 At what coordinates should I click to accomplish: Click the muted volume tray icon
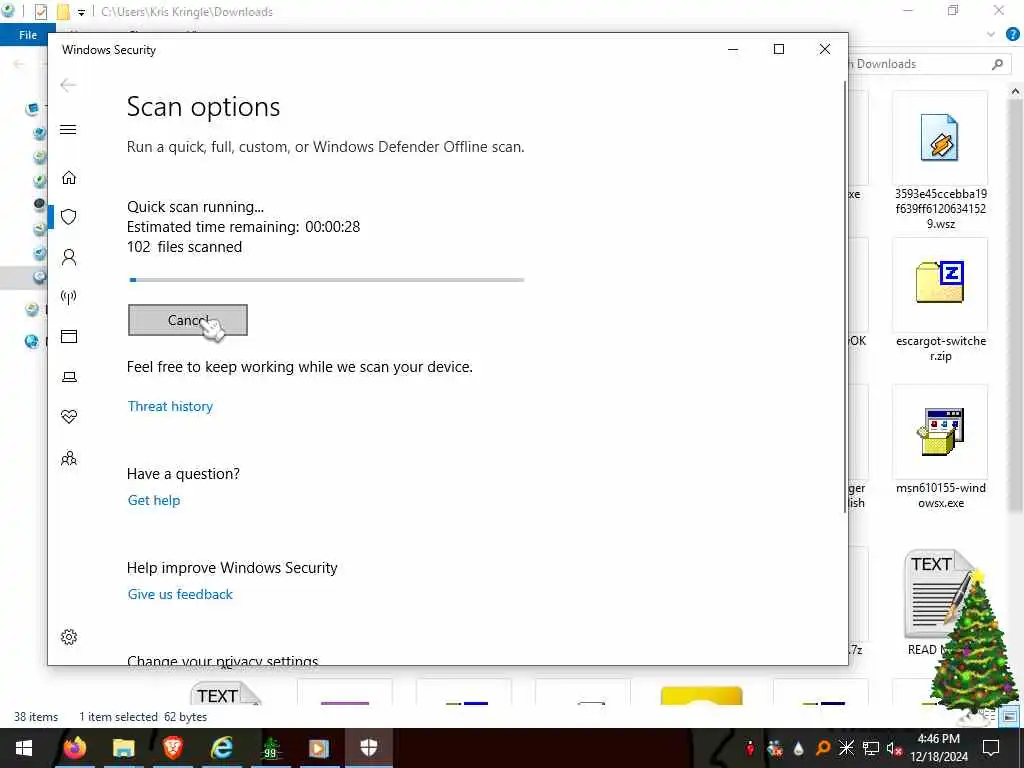click(x=895, y=748)
